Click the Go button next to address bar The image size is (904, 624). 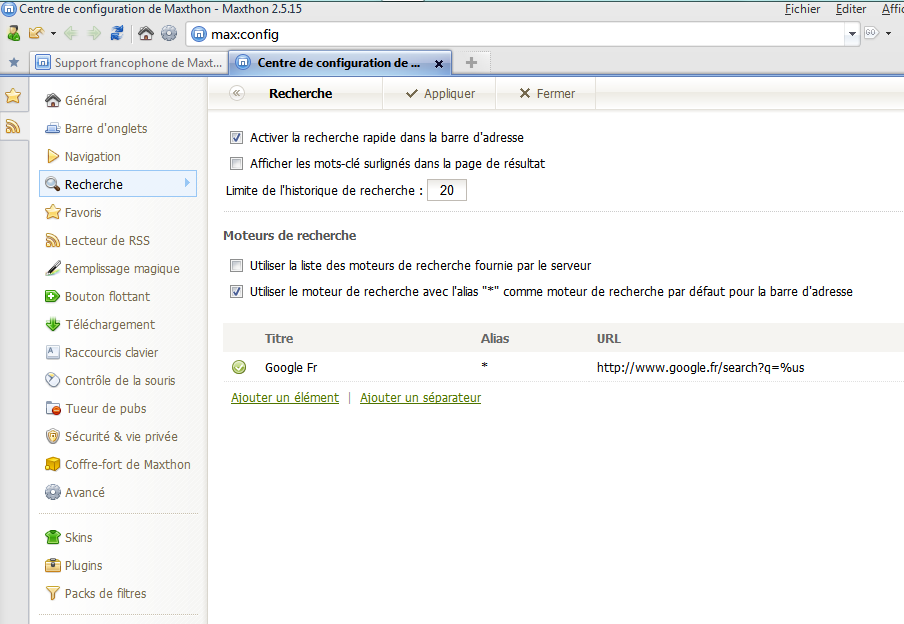[871, 33]
